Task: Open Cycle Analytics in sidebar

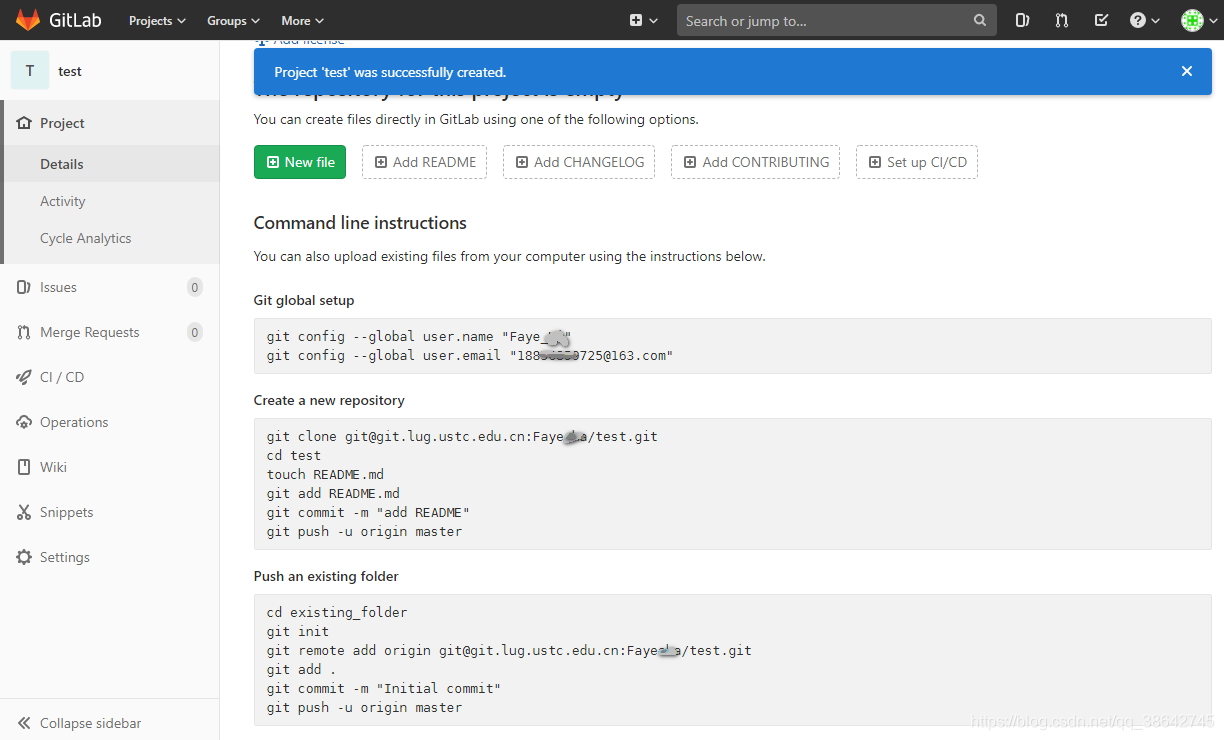Action: point(110,238)
